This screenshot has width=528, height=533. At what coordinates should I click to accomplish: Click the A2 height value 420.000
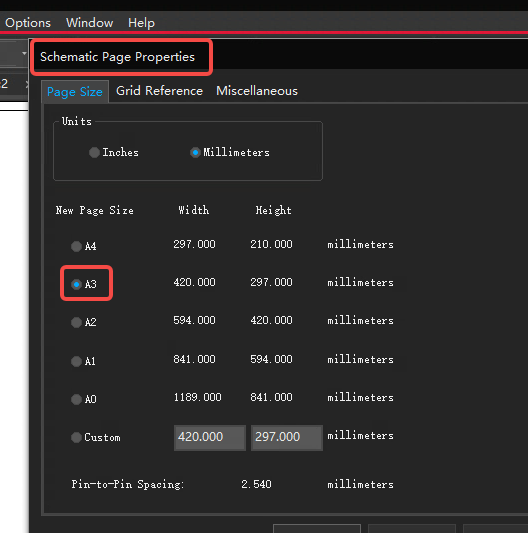271,320
